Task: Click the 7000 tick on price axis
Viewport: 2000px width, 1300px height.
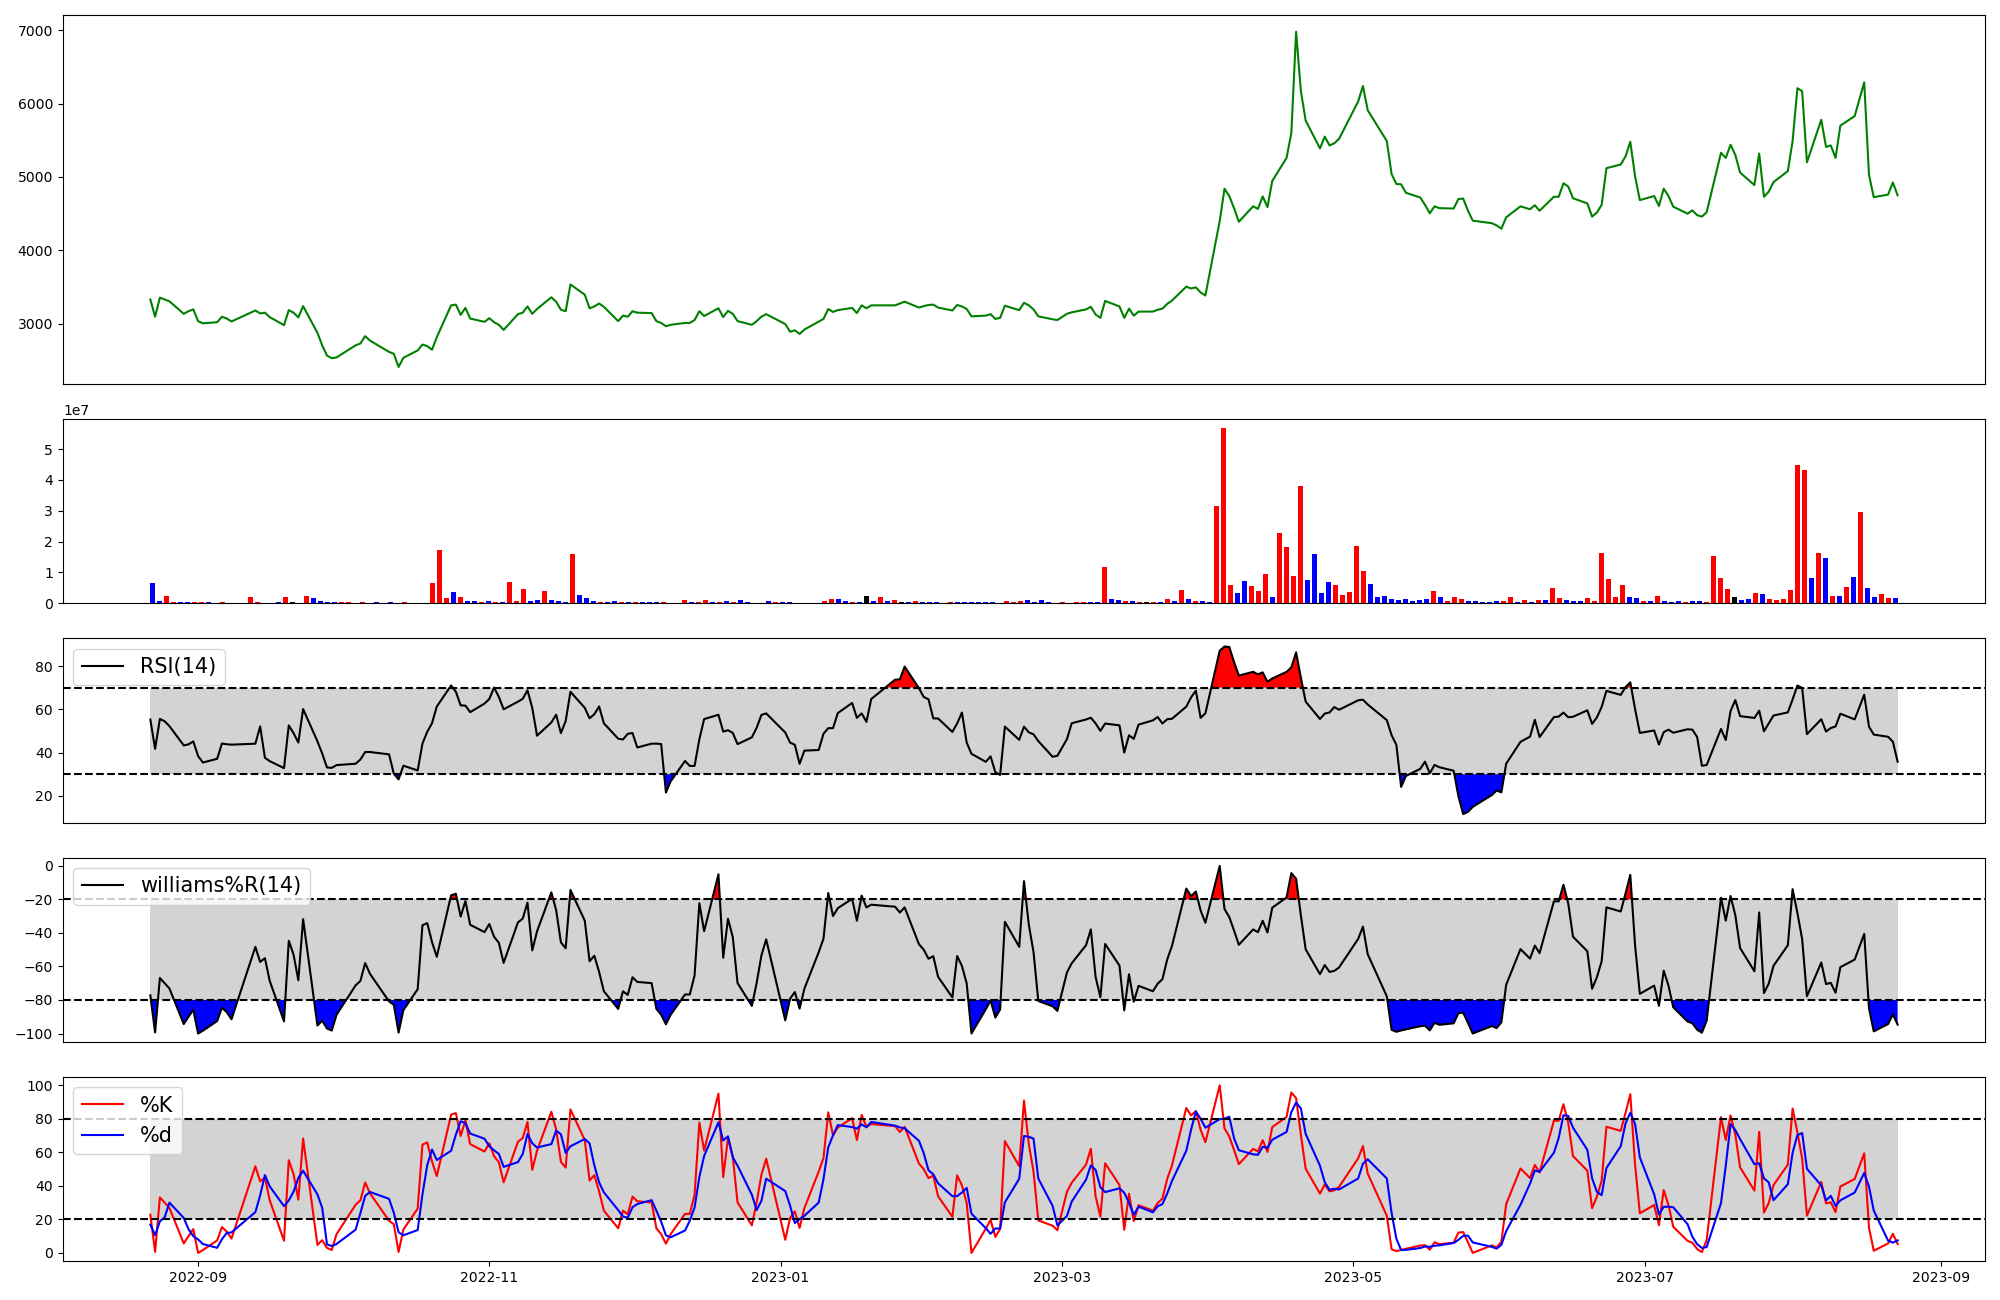Action: tap(35, 31)
